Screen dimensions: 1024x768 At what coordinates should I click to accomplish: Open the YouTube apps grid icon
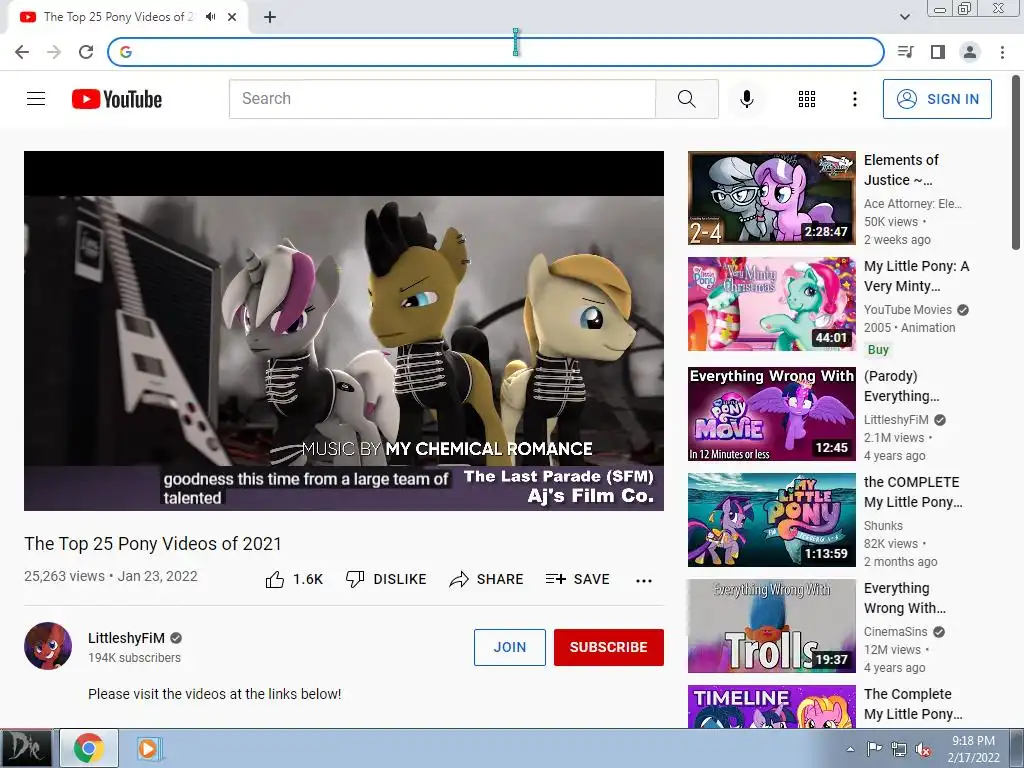(807, 99)
